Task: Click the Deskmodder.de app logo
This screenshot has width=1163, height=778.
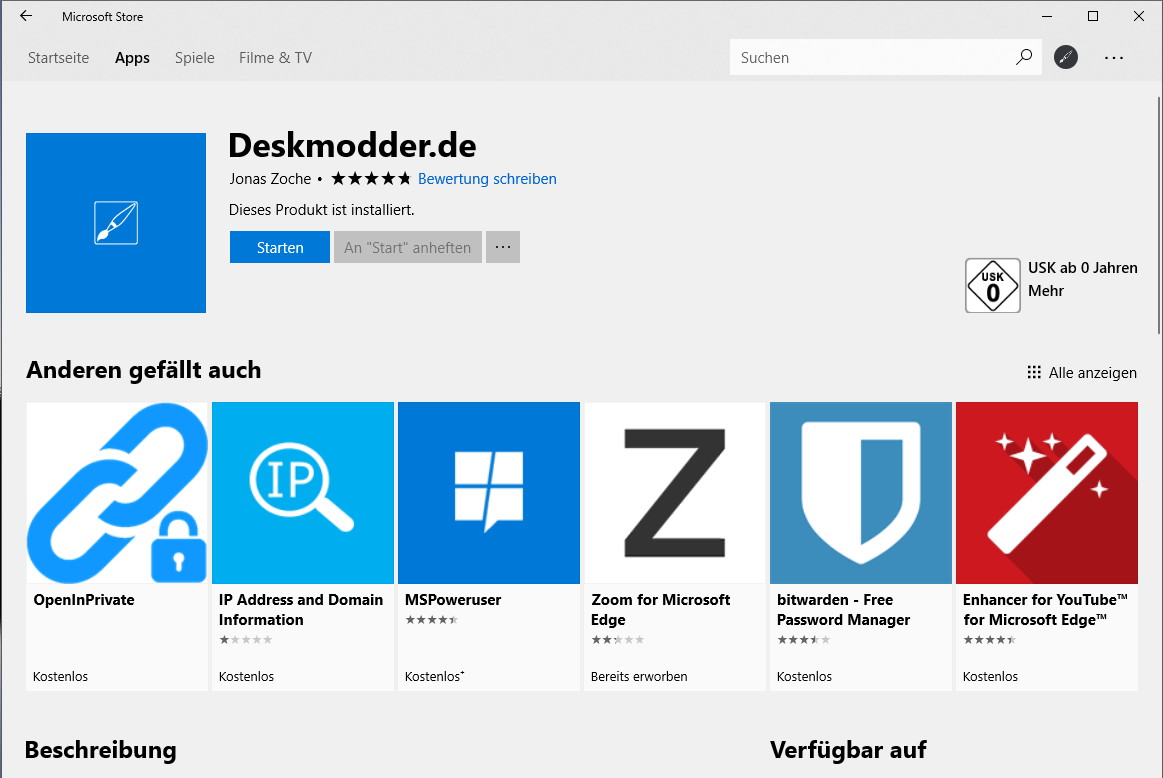Action: tap(116, 222)
